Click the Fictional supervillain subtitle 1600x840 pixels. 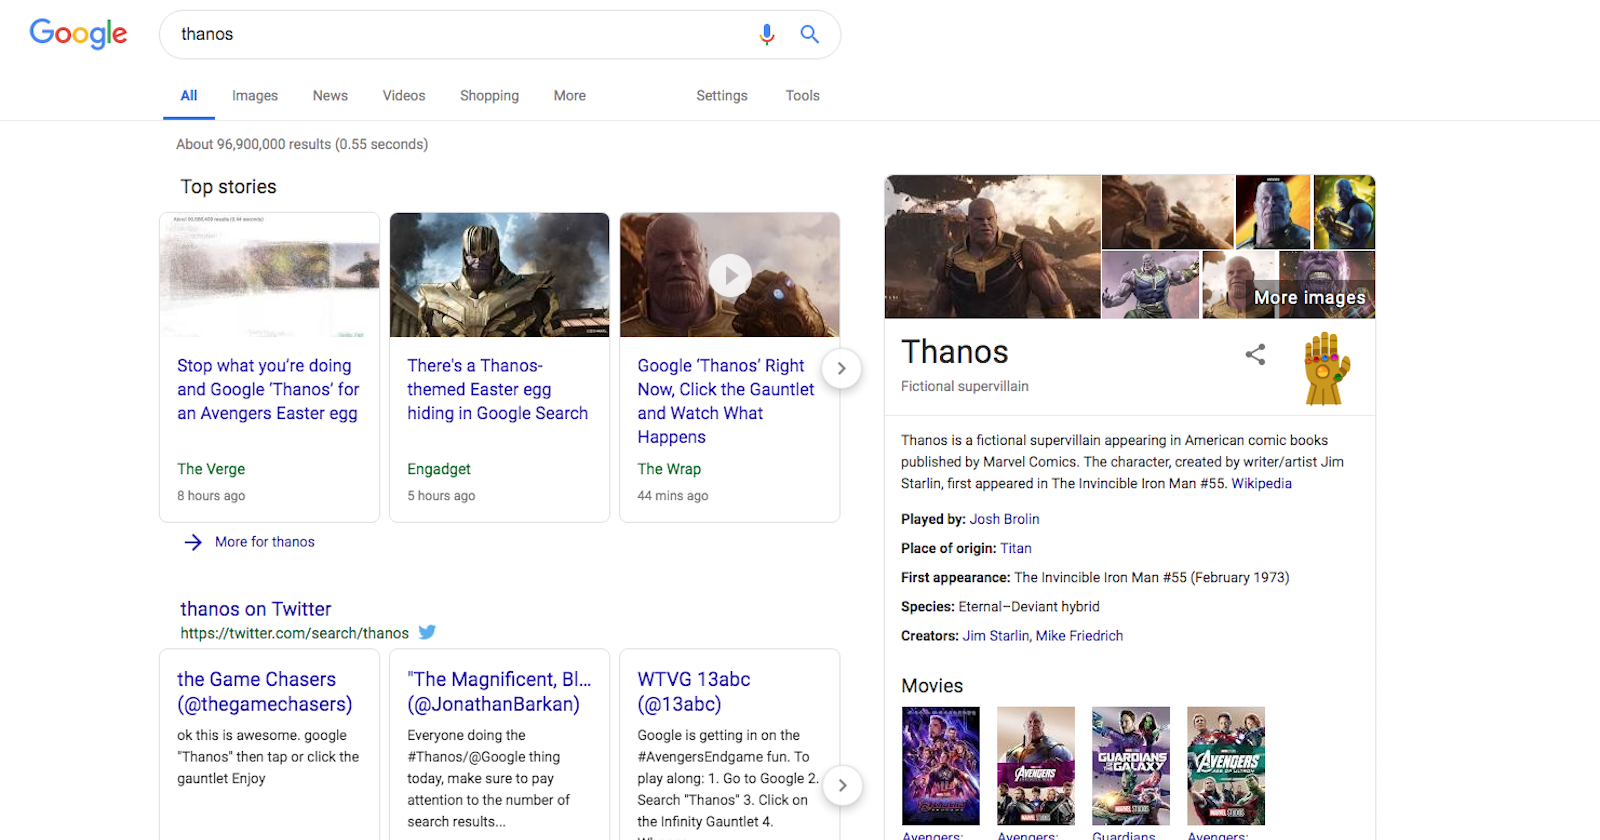point(964,386)
